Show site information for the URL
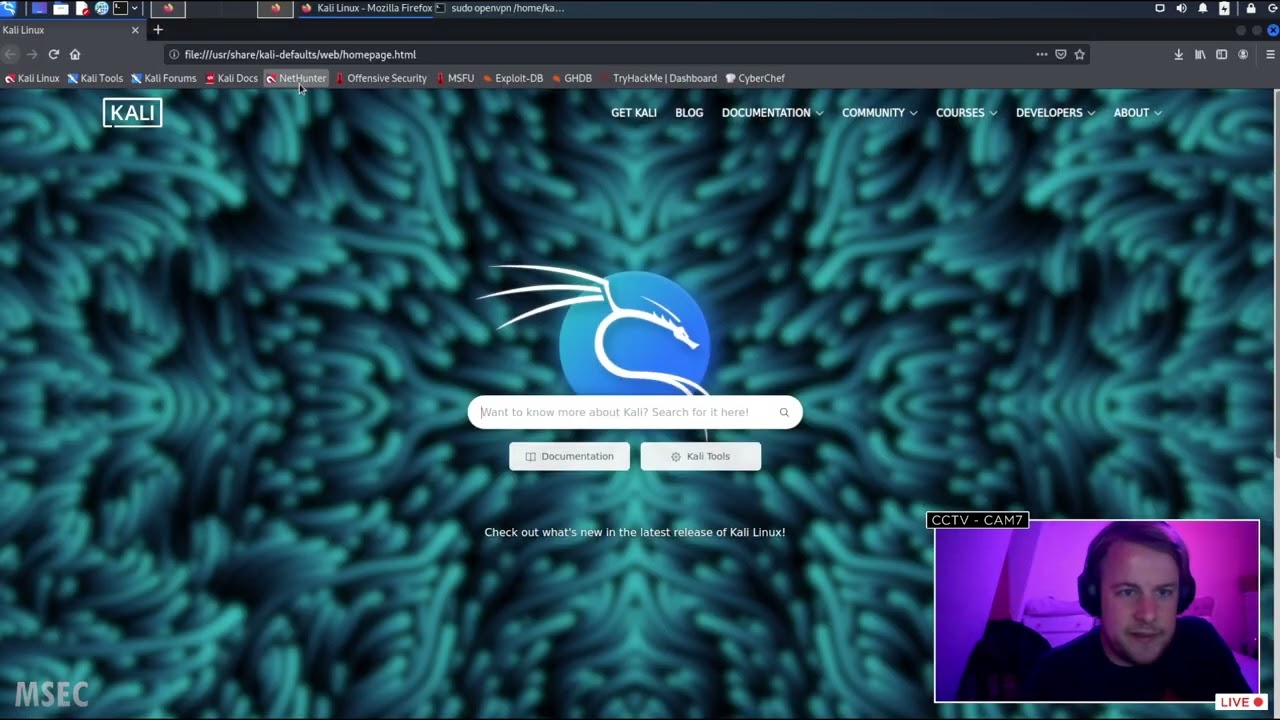The height and width of the screenshot is (720, 1280). (174, 54)
